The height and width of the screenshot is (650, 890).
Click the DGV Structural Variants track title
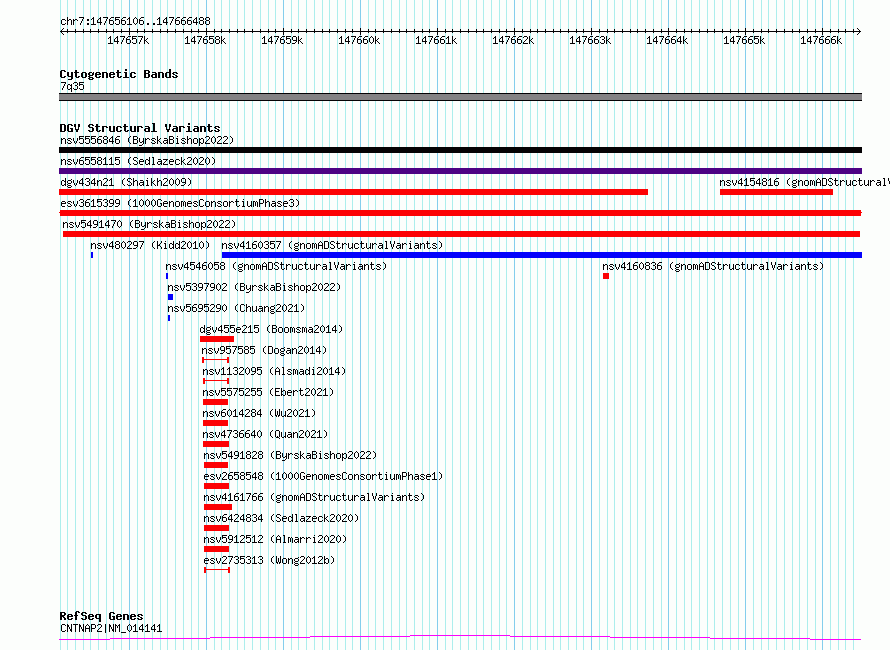coord(139,128)
